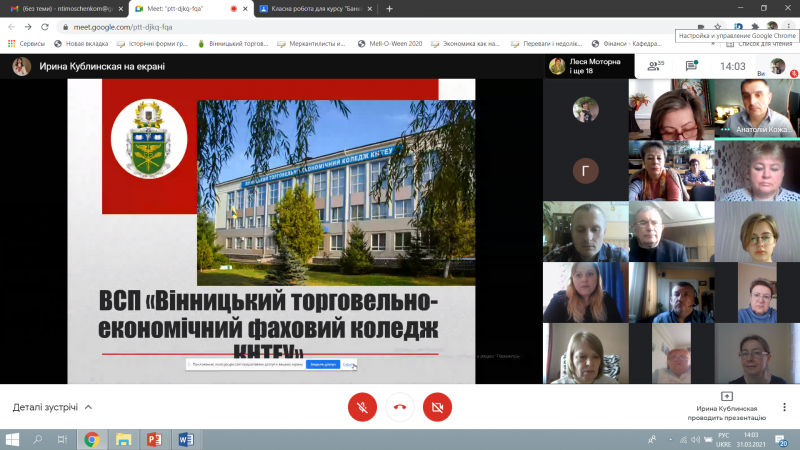
Task: Select Анатолій Кожа... video tile
Action: tap(757, 109)
